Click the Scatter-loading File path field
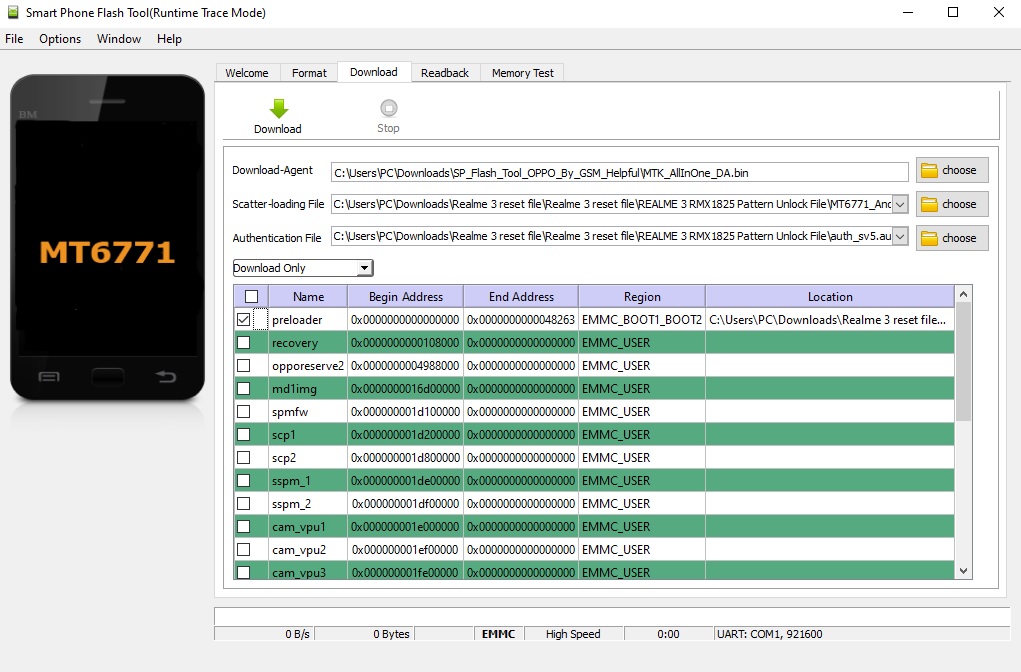This screenshot has height=672, width=1021. click(611, 204)
